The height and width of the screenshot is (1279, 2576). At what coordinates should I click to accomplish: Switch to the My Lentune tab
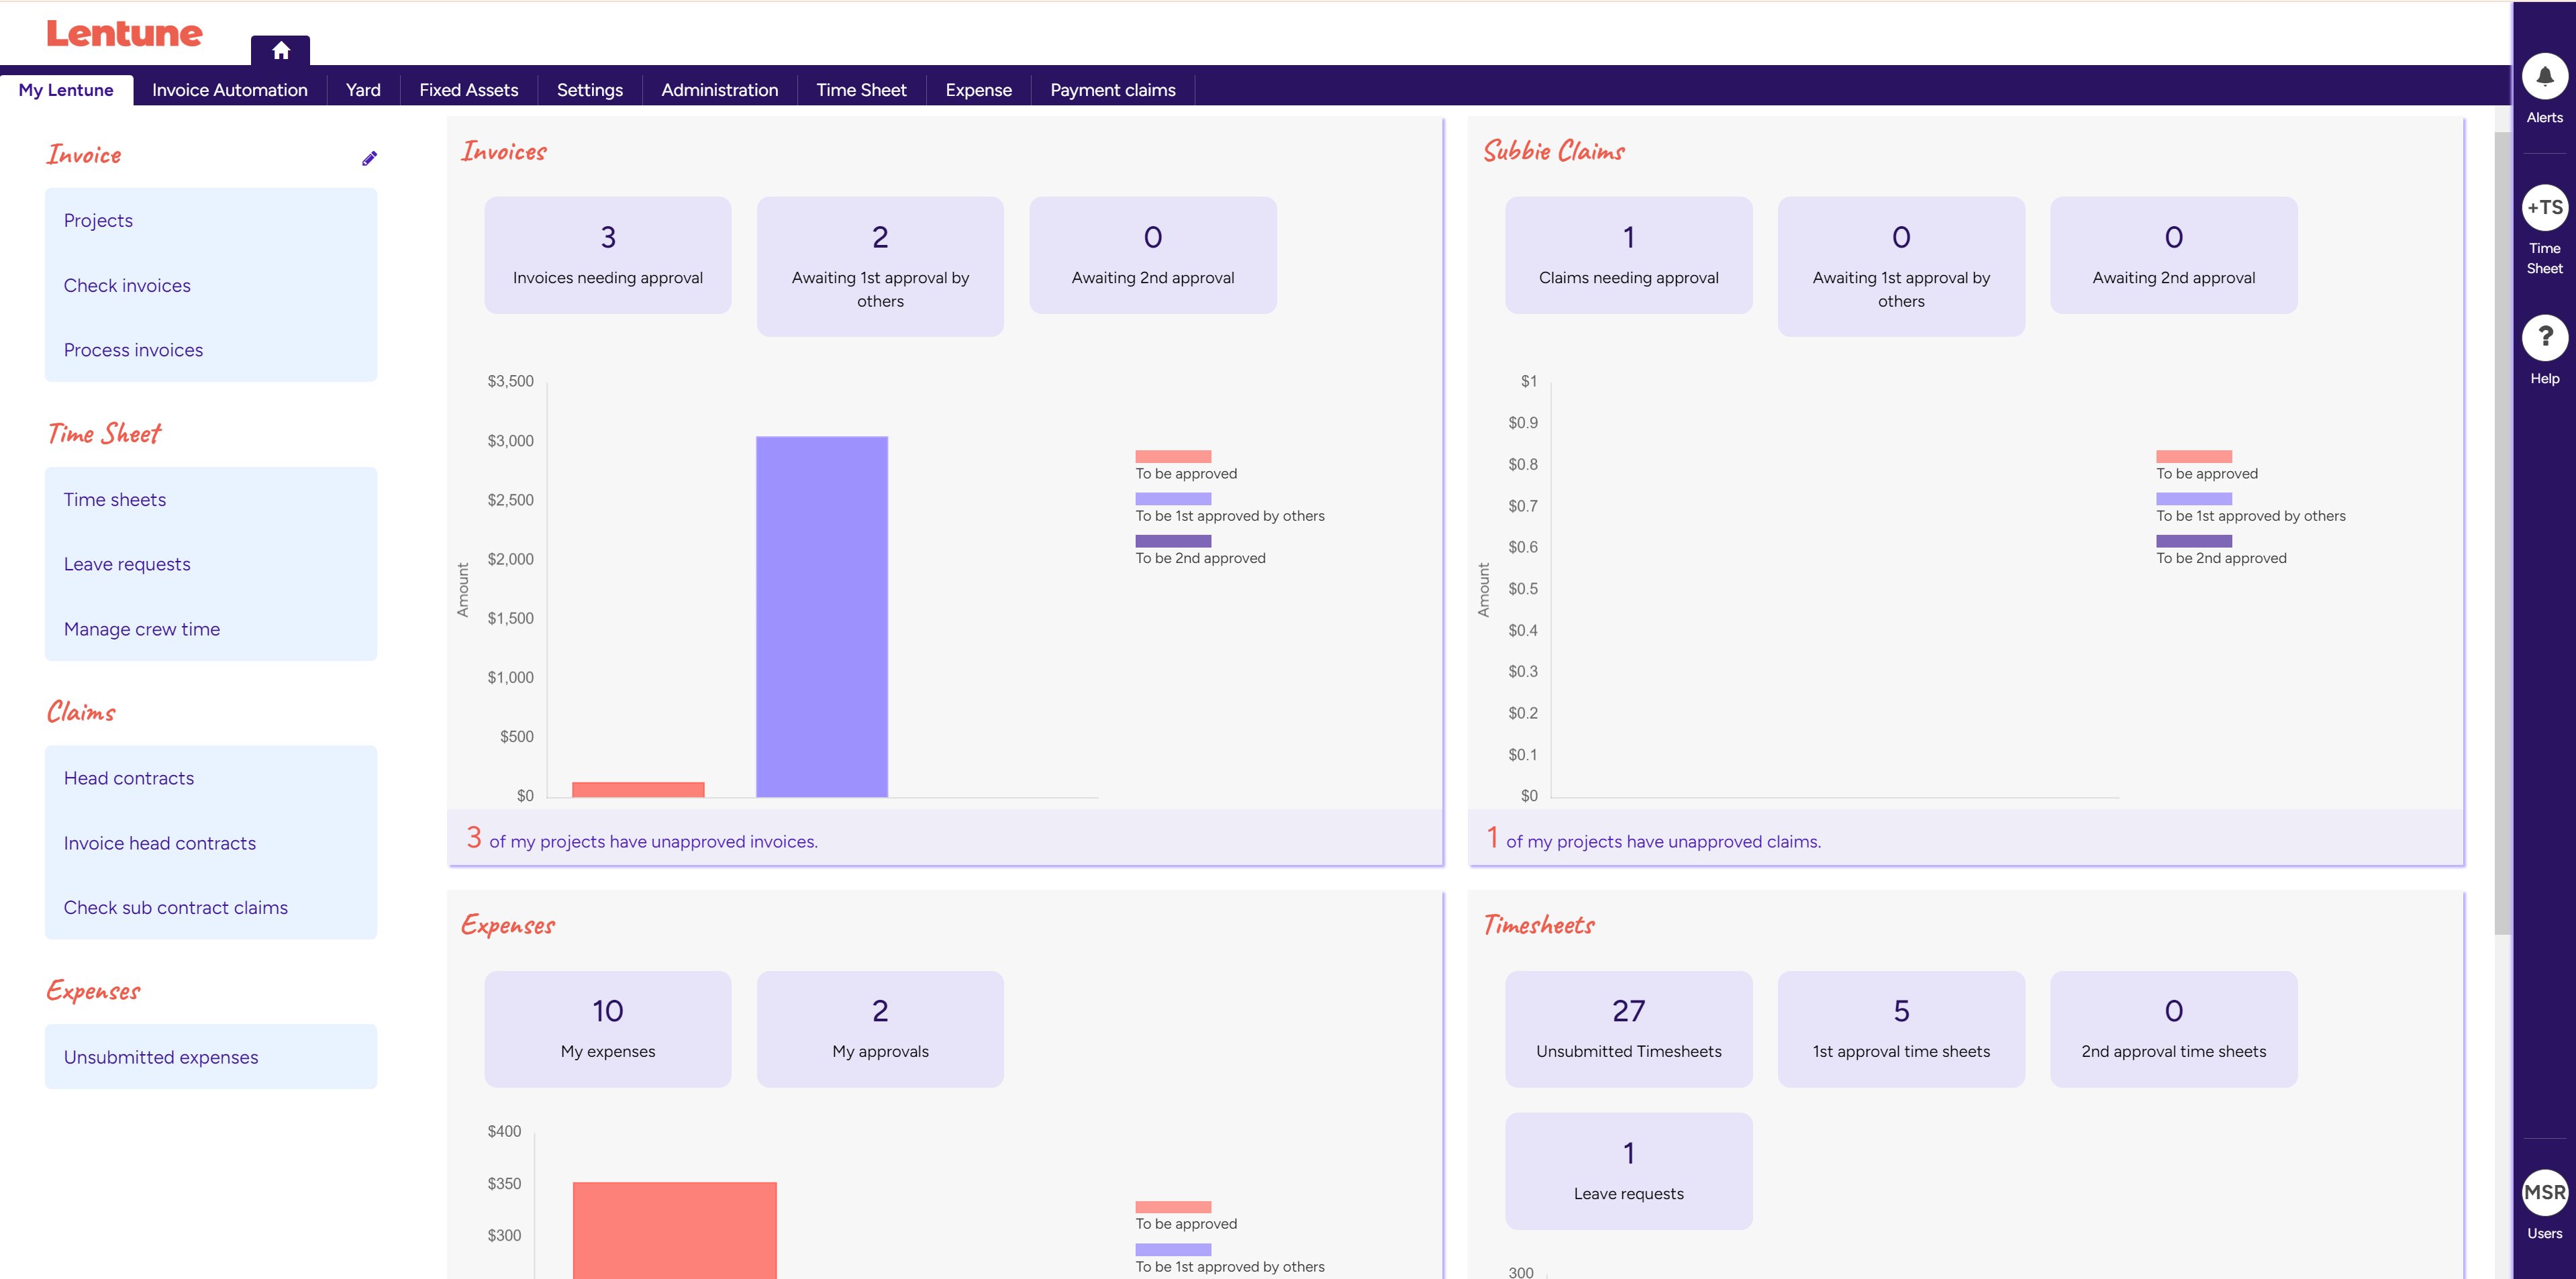(x=66, y=90)
